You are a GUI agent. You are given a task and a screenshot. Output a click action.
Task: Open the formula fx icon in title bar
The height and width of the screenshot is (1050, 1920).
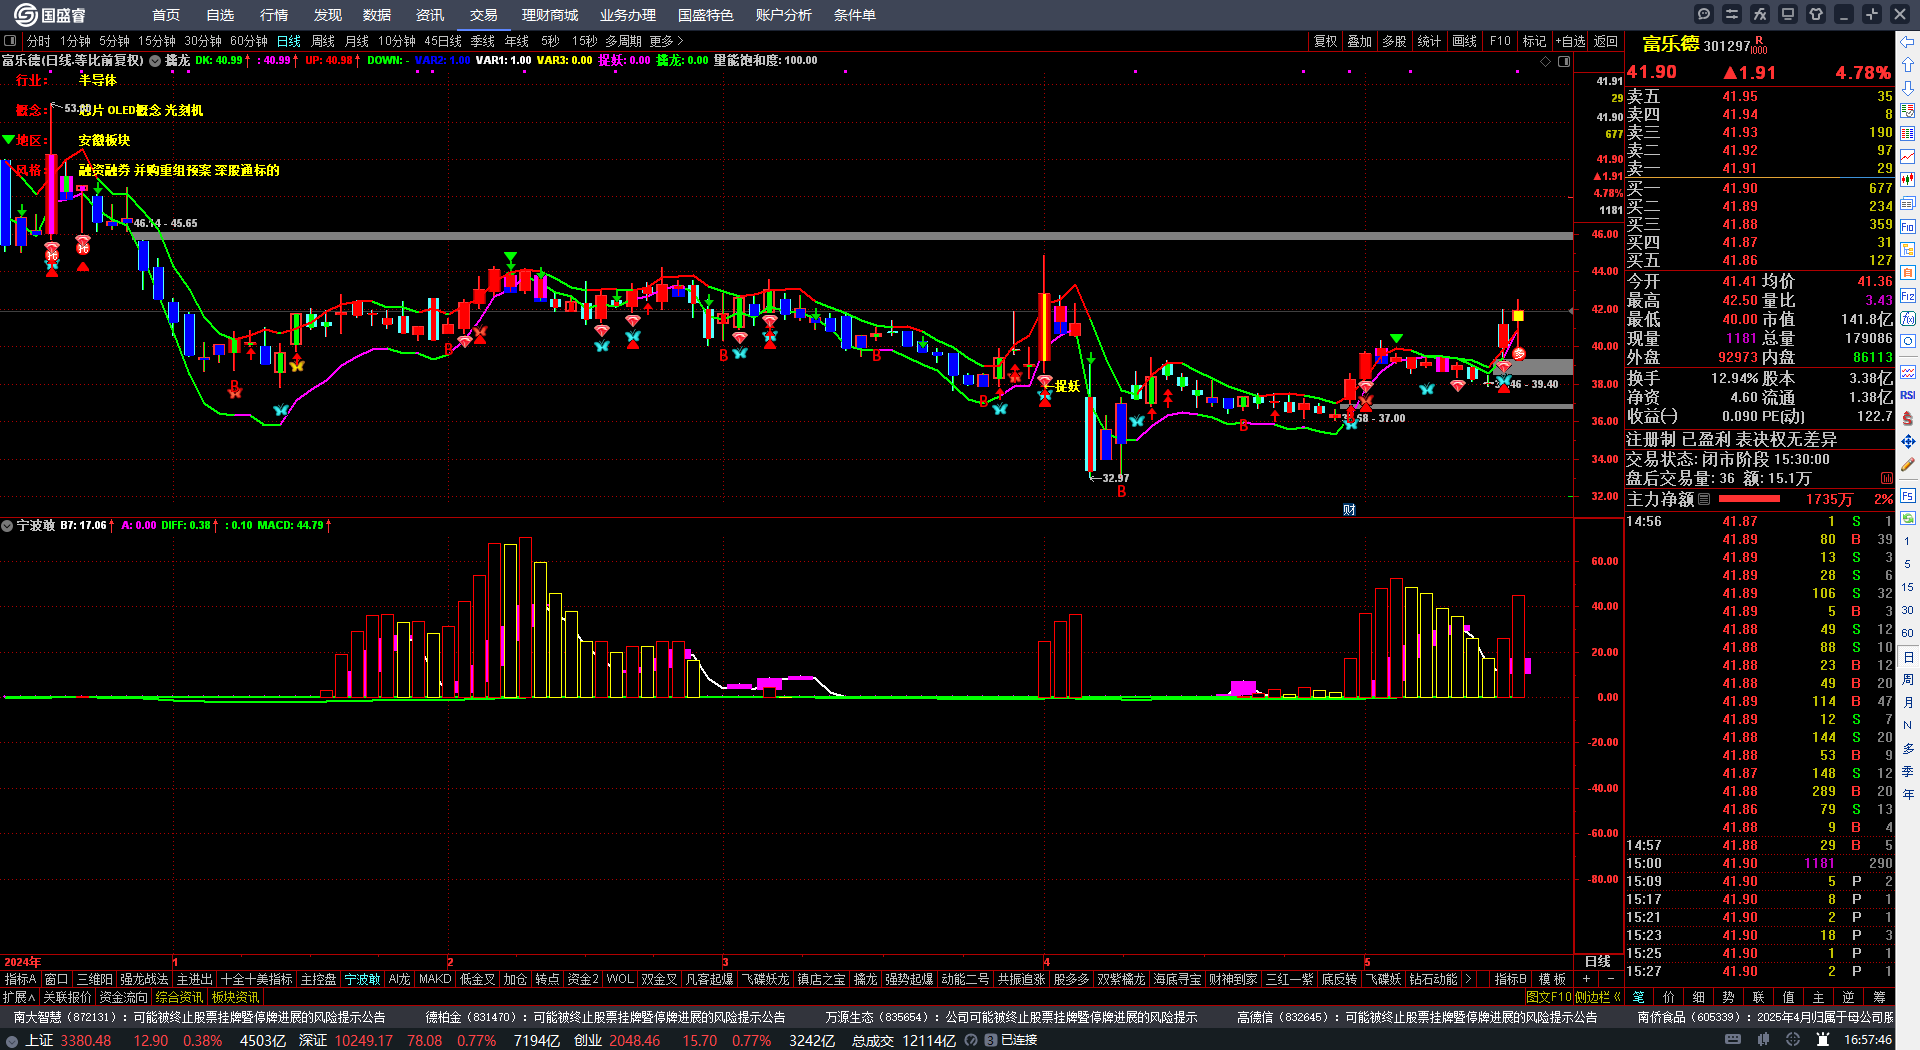(x=1760, y=14)
